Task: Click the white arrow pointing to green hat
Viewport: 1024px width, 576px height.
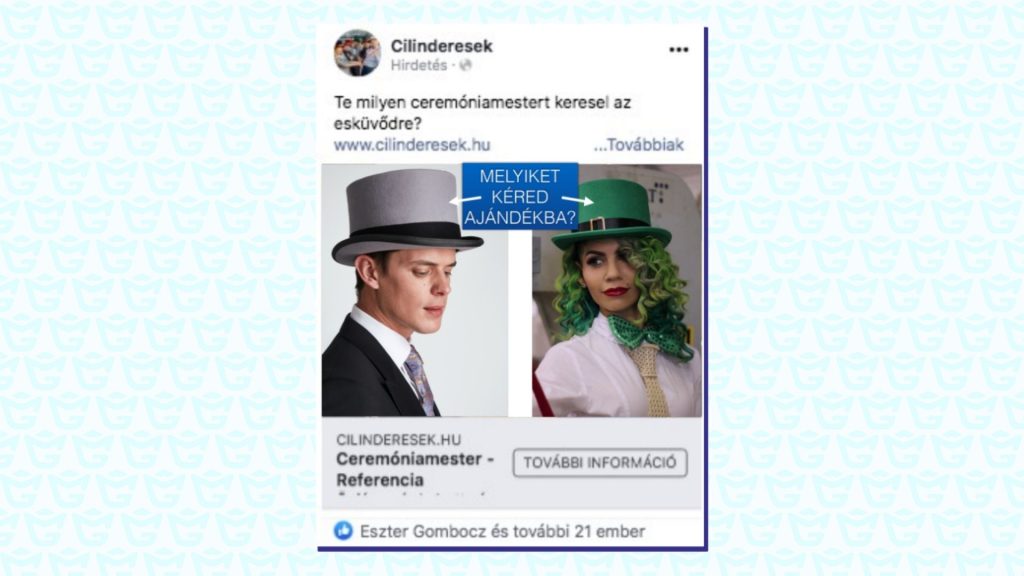Action: click(578, 200)
